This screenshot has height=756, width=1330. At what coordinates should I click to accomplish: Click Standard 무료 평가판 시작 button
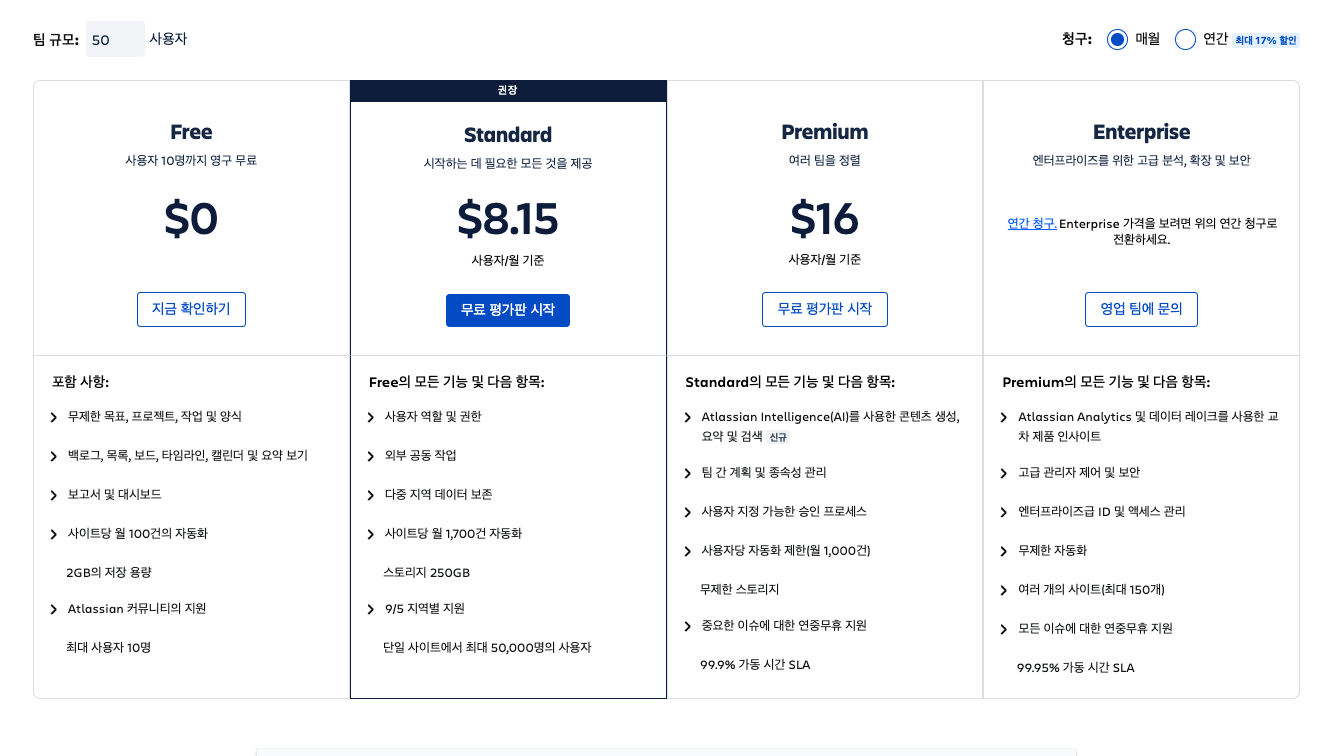click(x=508, y=310)
